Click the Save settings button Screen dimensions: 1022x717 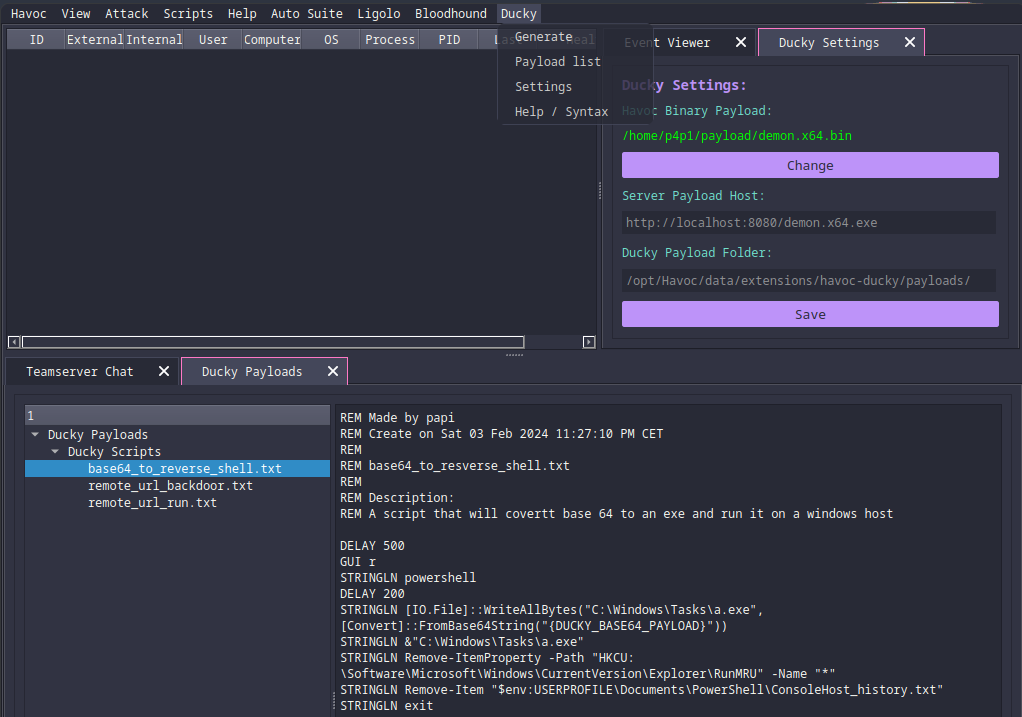(x=810, y=314)
